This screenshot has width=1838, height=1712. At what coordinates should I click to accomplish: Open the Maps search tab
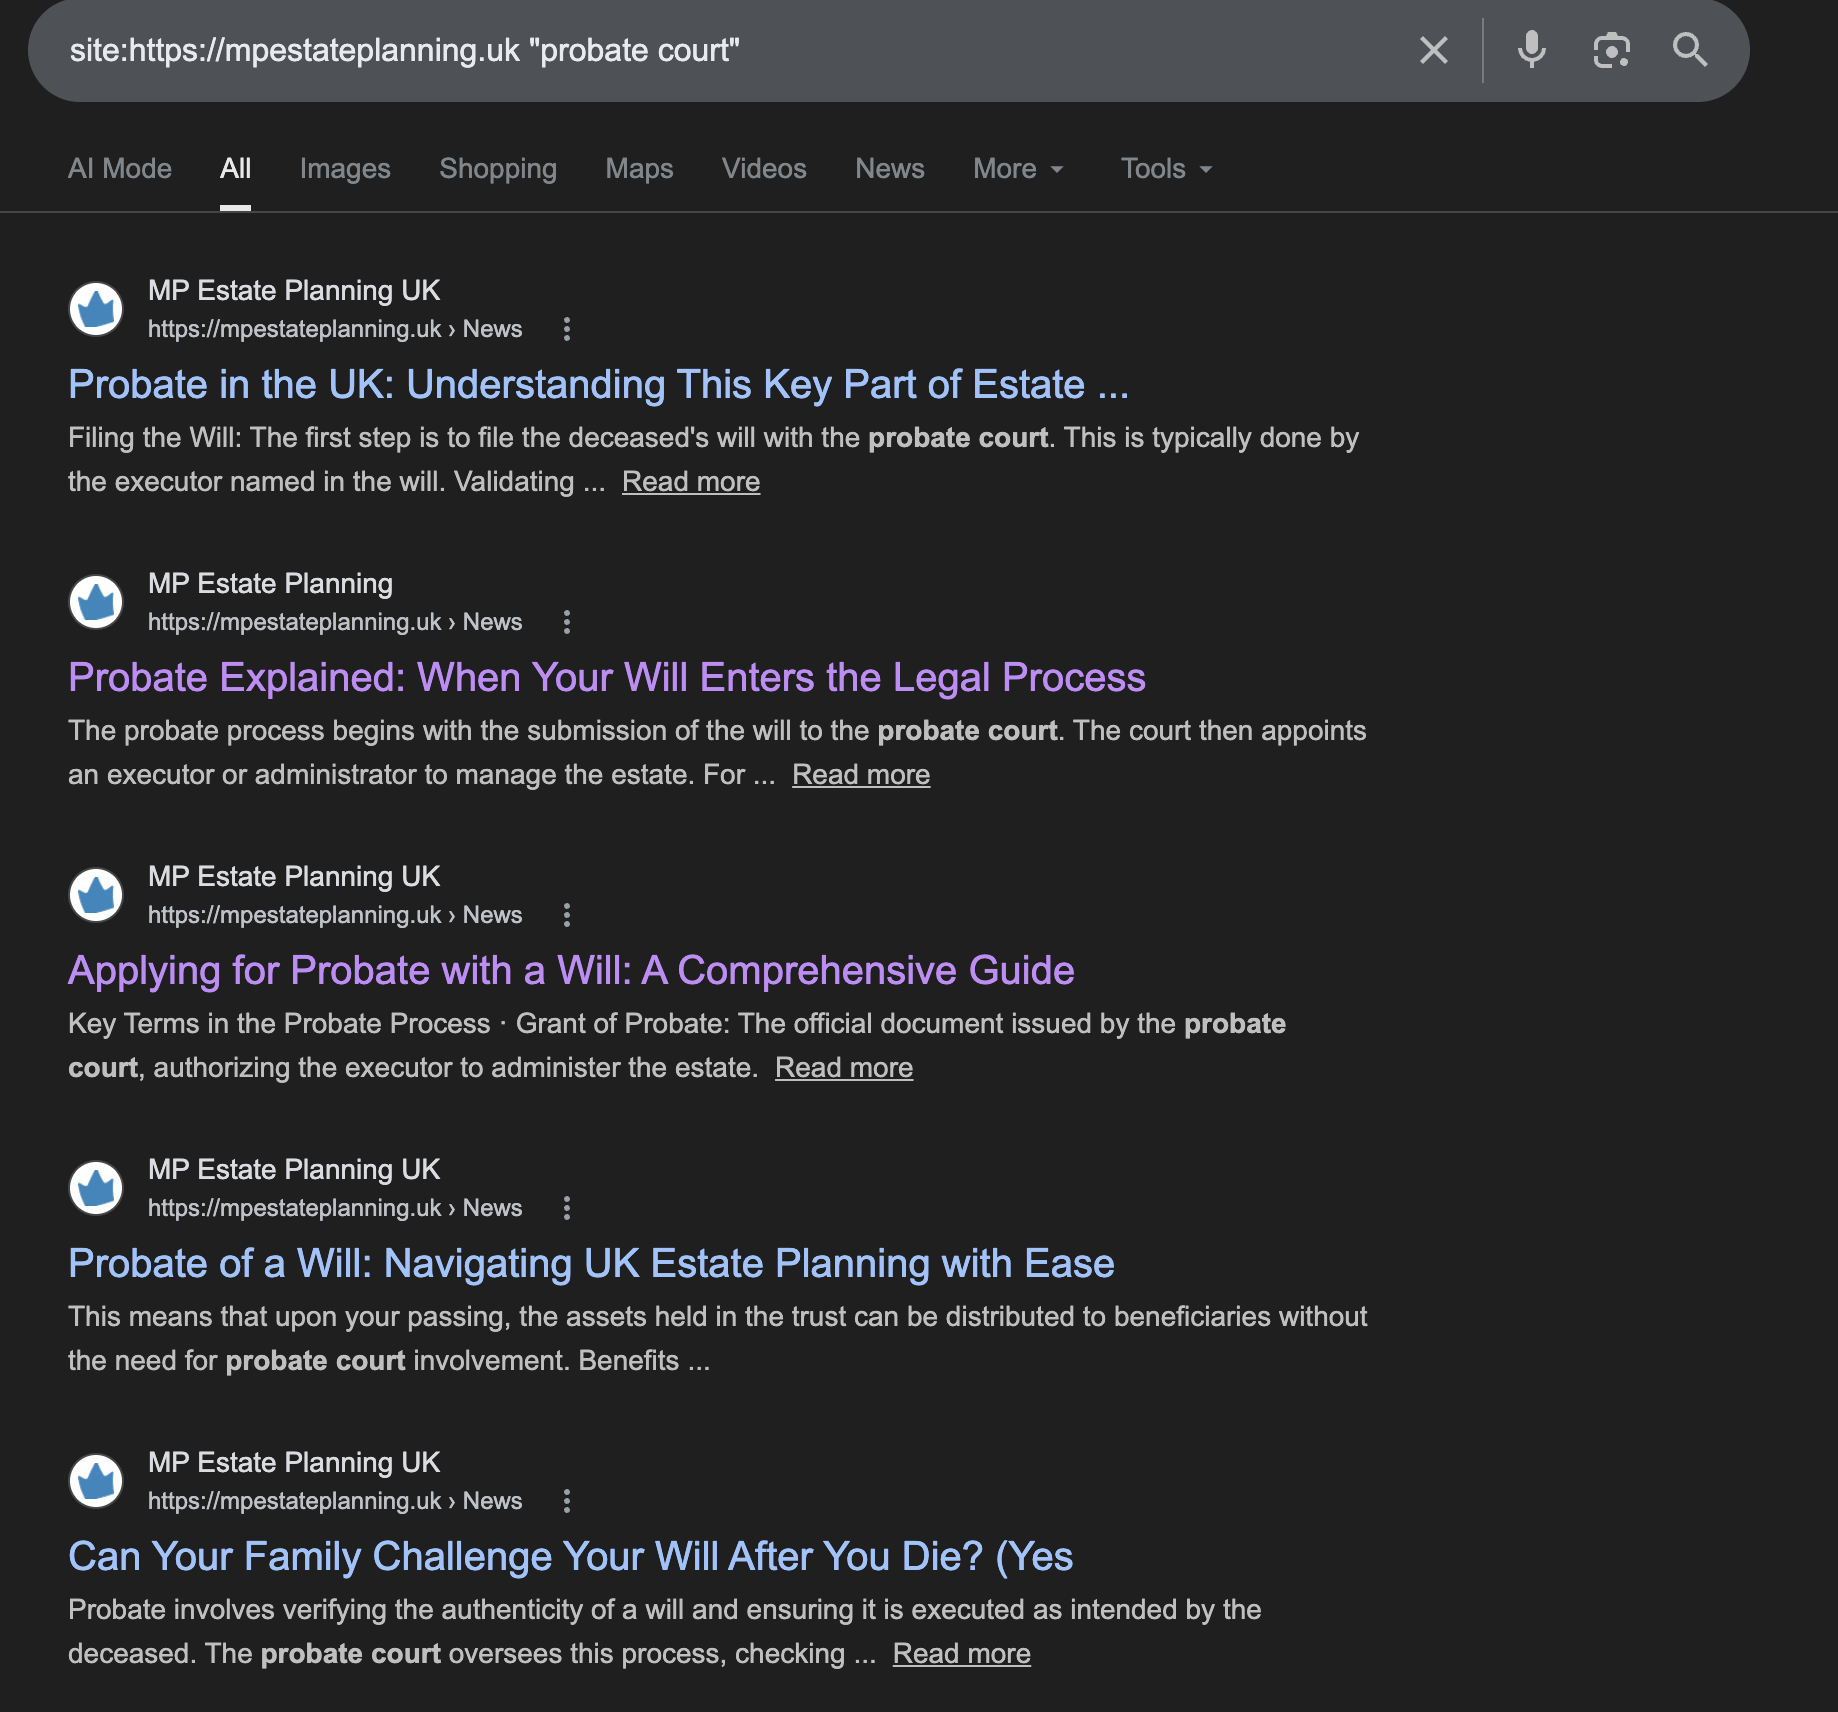coord(639,169)
